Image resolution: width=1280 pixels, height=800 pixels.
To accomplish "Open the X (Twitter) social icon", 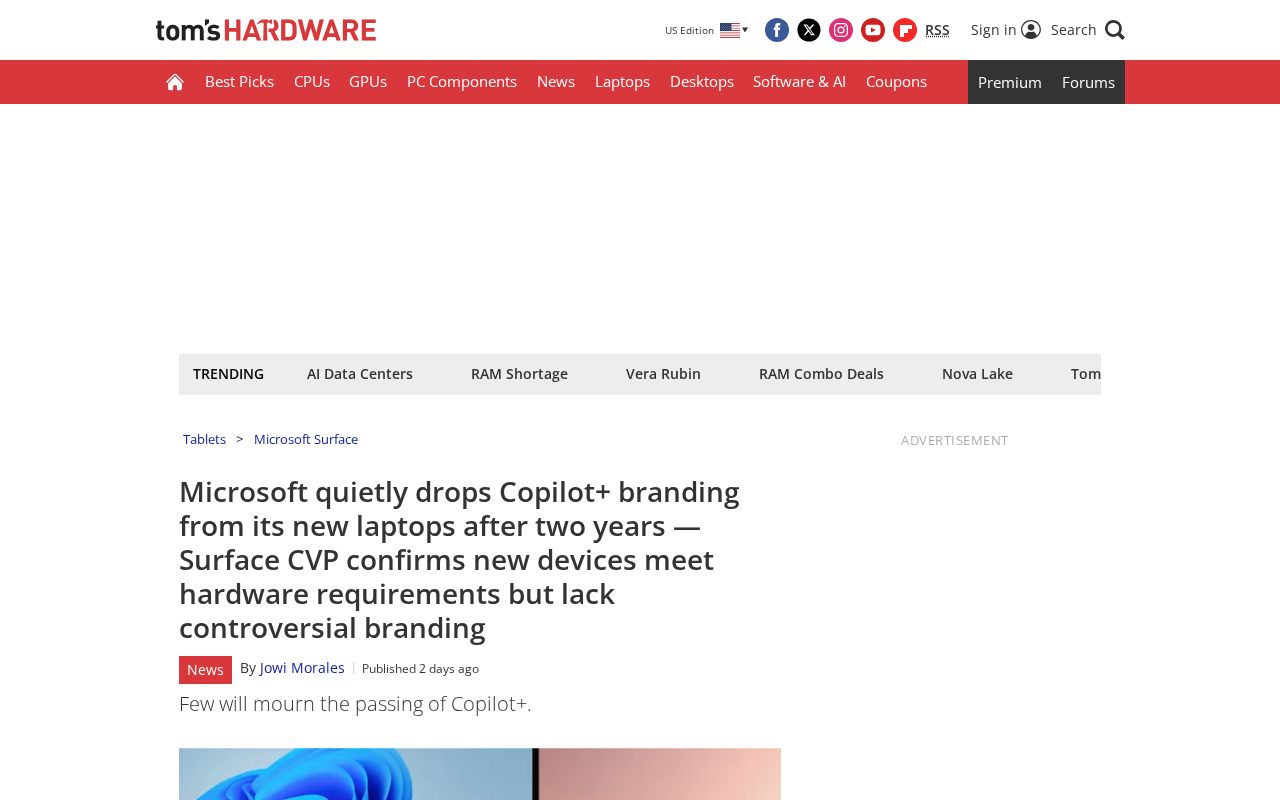I will pos(809,30).
